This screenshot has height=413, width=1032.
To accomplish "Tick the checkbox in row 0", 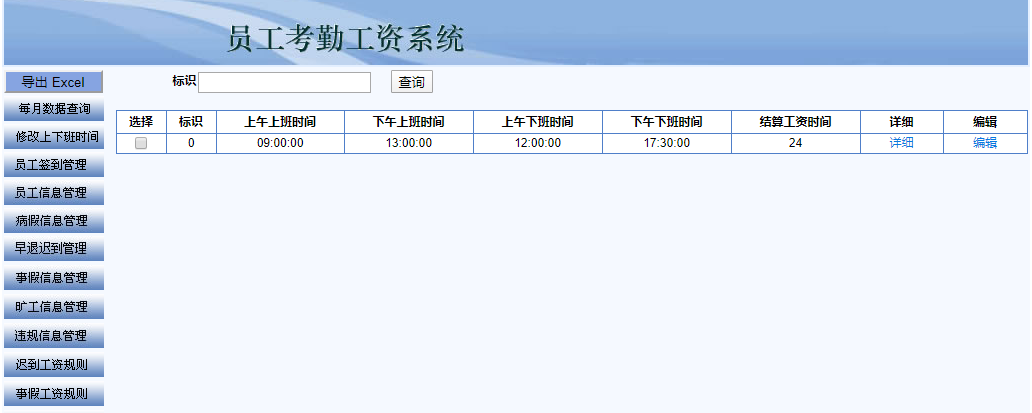I will 141,143.
